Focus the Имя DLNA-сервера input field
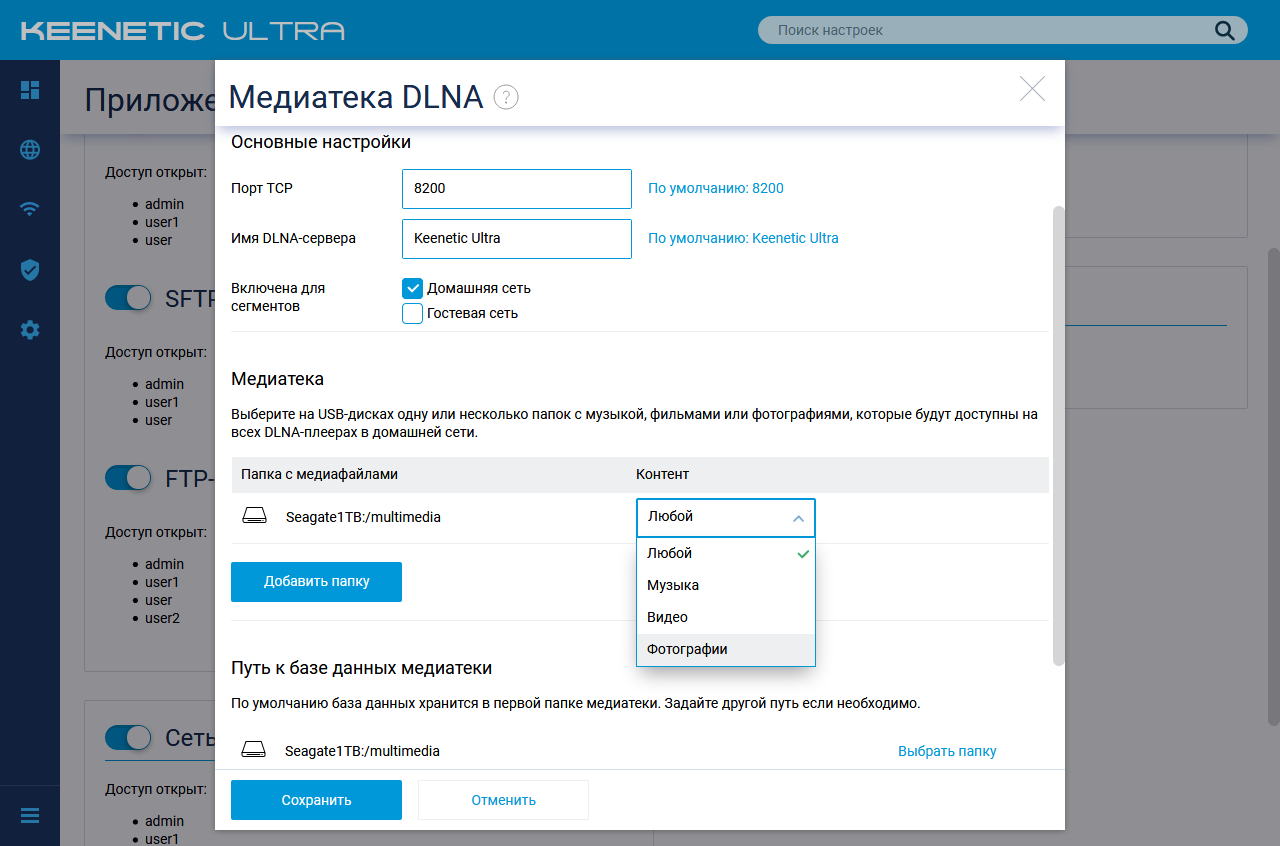This screenshot has height=846, width=1280. point(517,239)
